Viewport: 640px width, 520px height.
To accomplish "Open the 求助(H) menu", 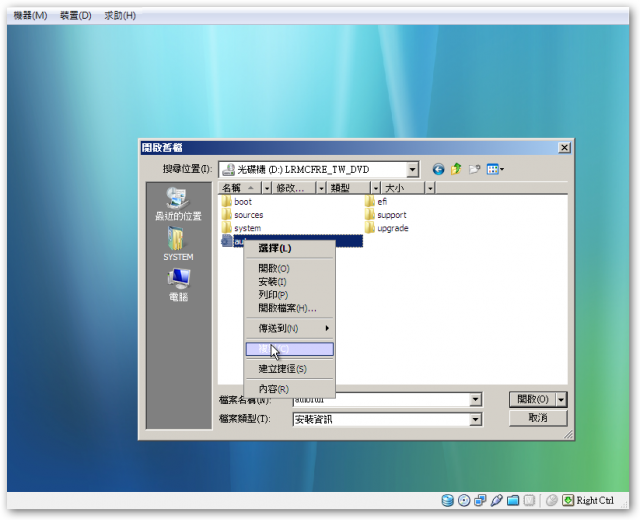I will tap(120, 16).
